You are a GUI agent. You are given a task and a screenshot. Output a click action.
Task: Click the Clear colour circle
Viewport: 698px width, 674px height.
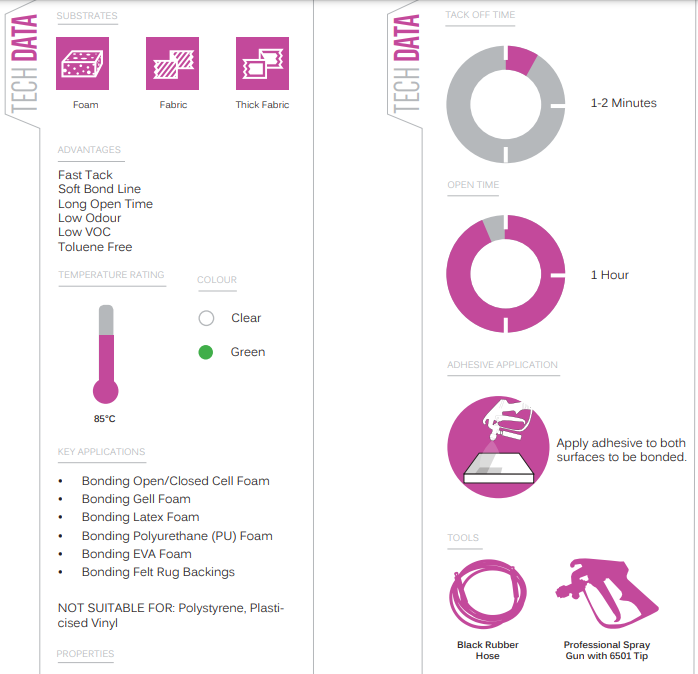click(x=206, y=318)
